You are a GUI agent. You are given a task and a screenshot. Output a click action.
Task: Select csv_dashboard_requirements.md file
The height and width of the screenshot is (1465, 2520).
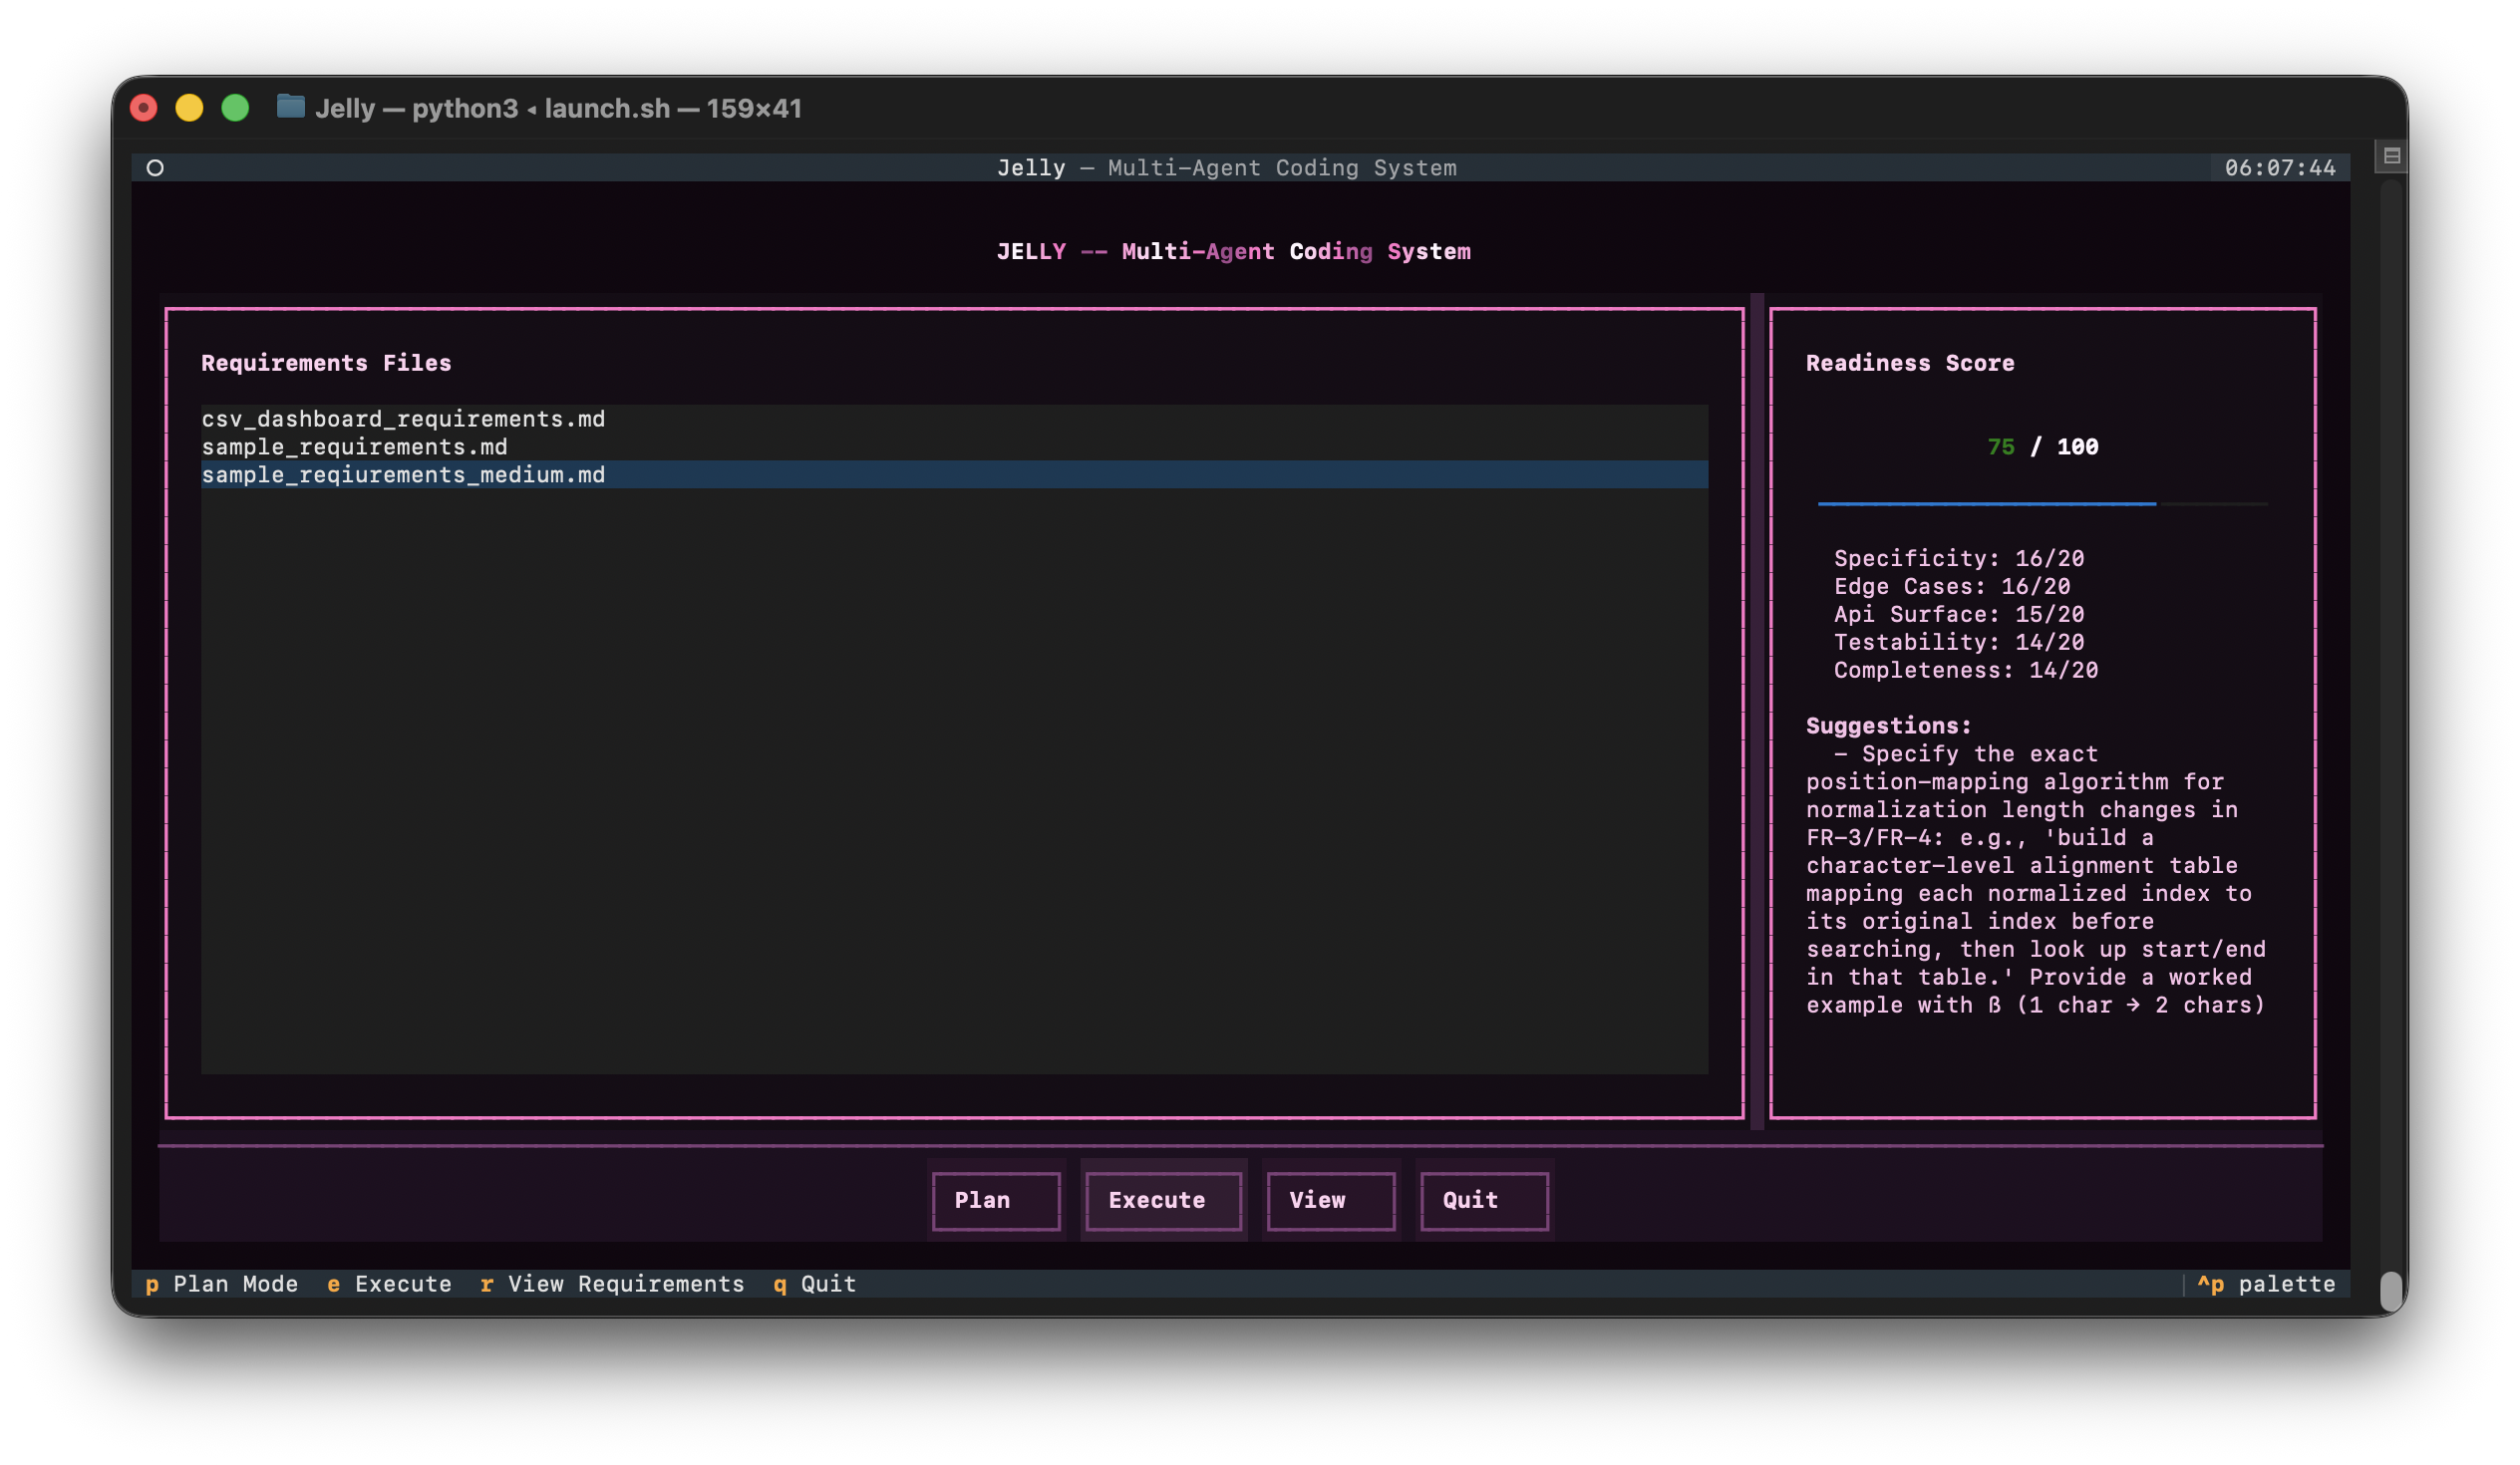click(403, 419)
